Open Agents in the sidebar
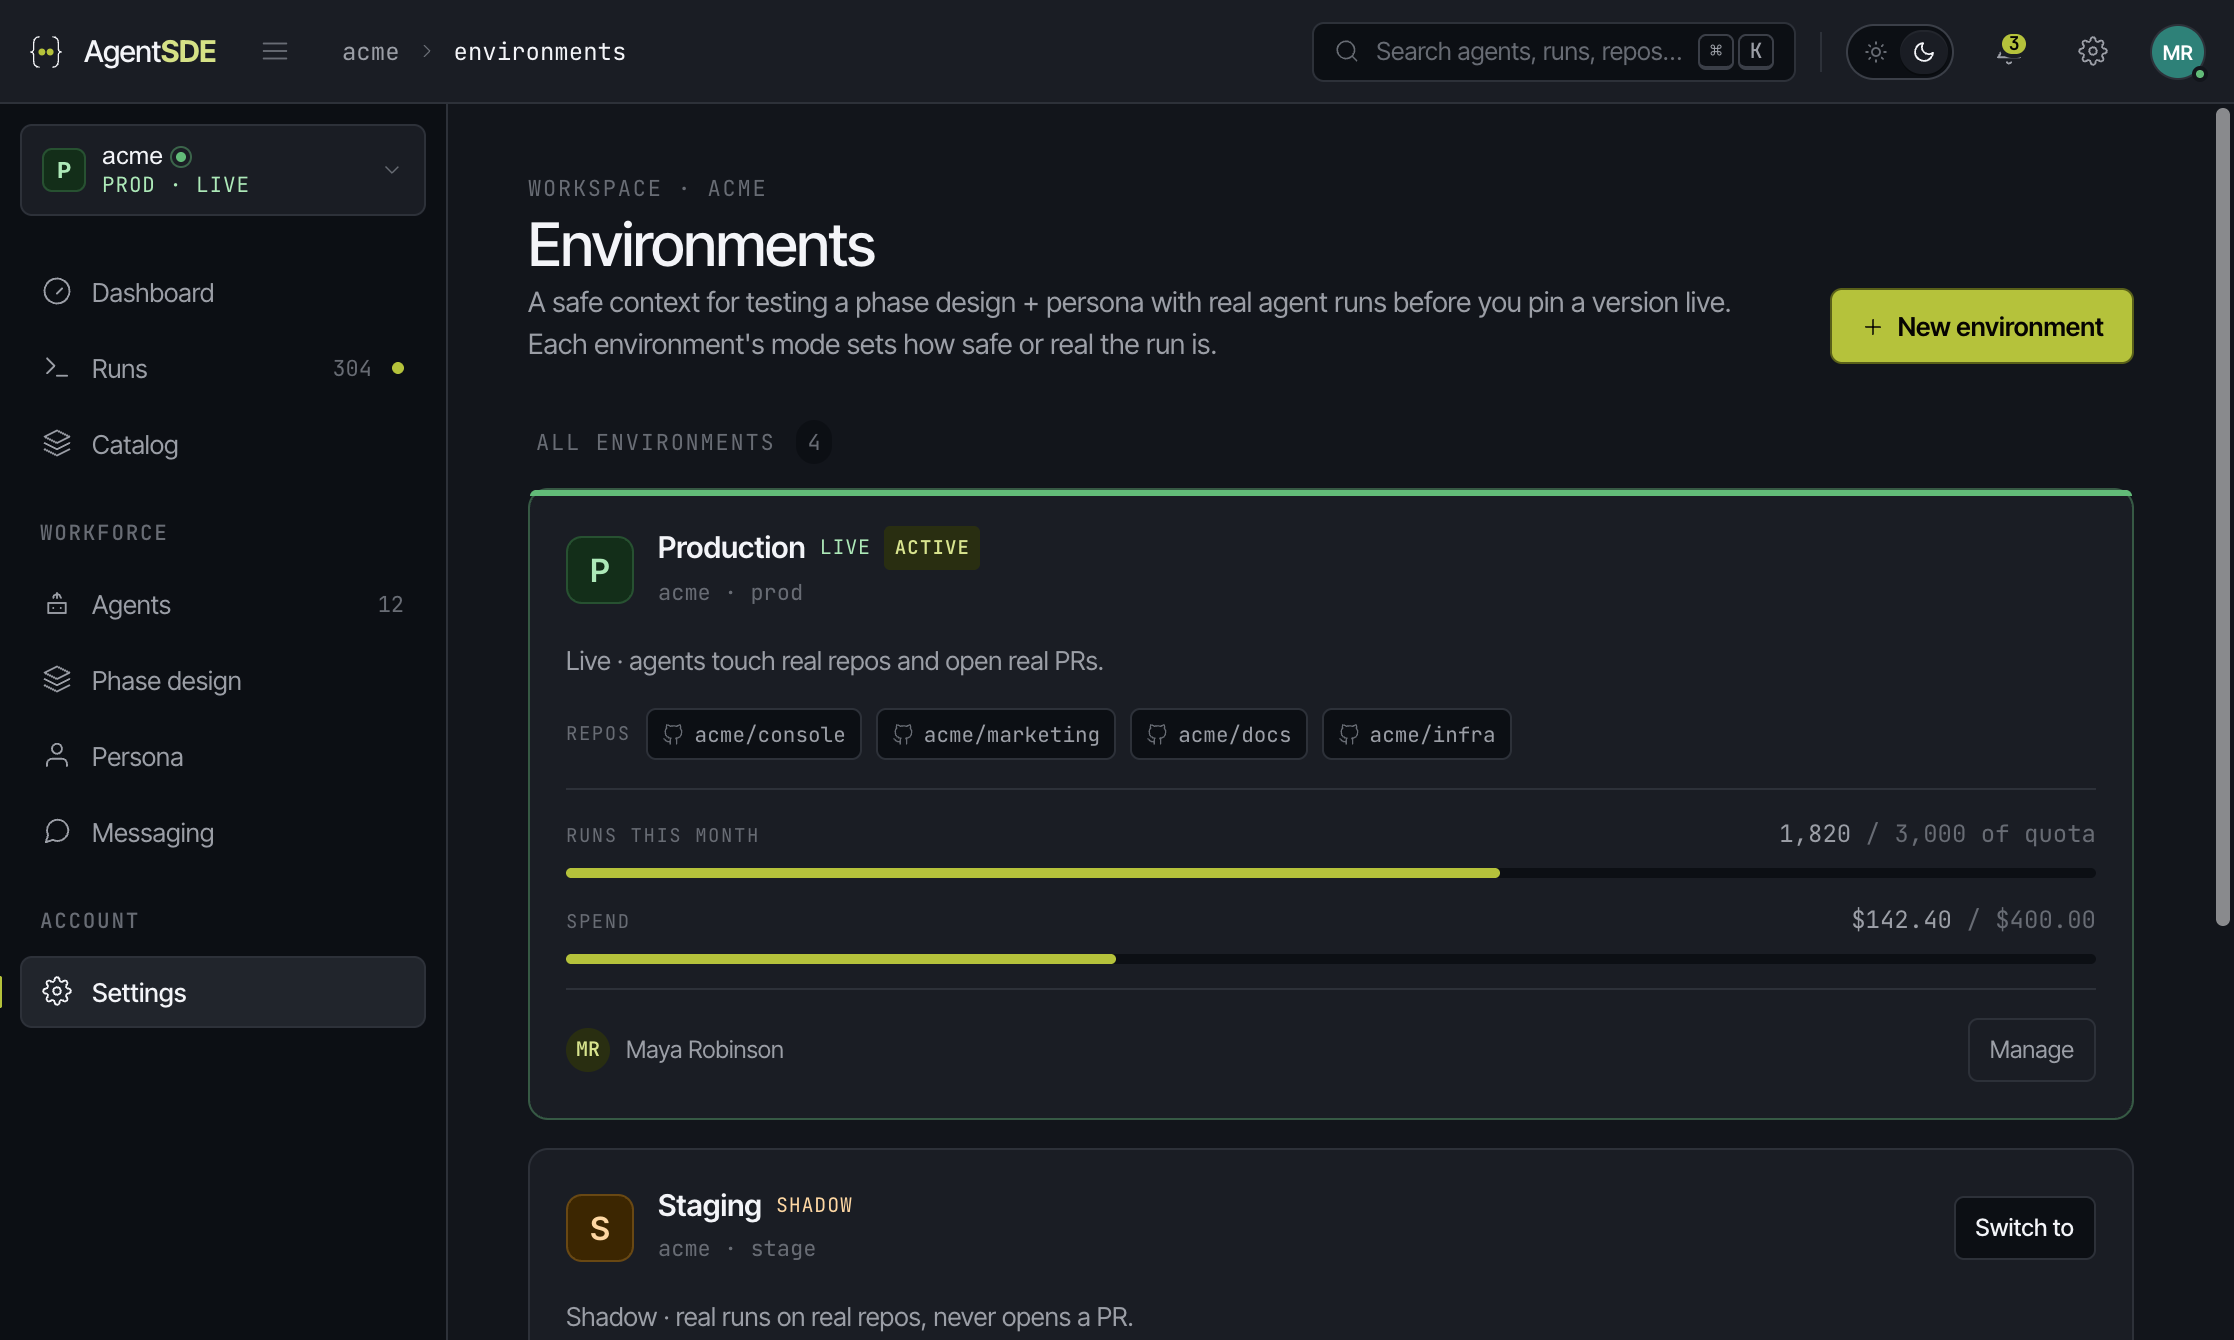 pos(223,604)
